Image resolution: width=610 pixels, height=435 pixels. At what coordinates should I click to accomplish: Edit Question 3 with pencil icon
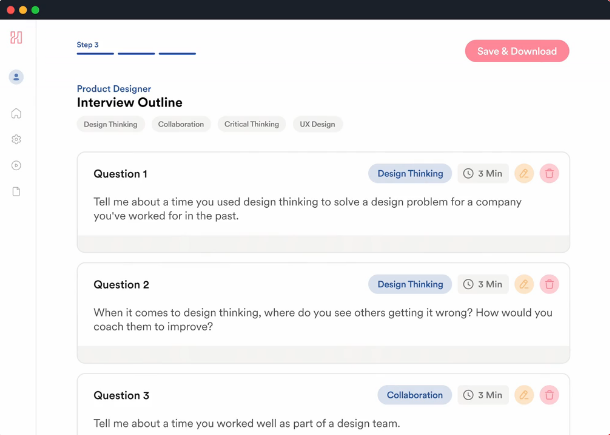click(524, 395)
